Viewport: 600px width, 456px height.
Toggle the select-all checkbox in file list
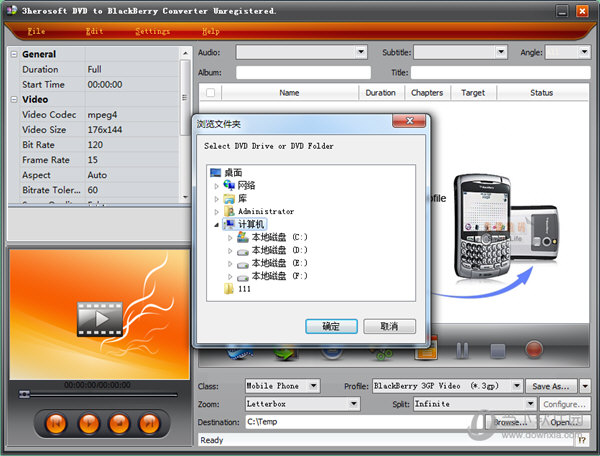[210, 93]
